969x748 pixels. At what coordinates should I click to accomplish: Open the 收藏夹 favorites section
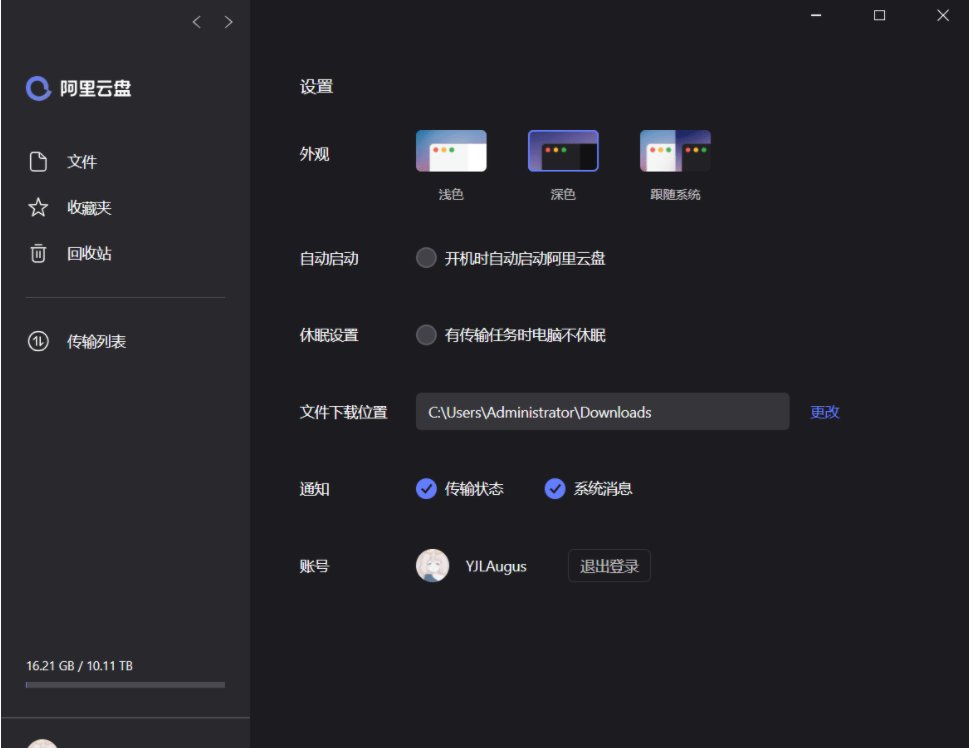[92, 207]
